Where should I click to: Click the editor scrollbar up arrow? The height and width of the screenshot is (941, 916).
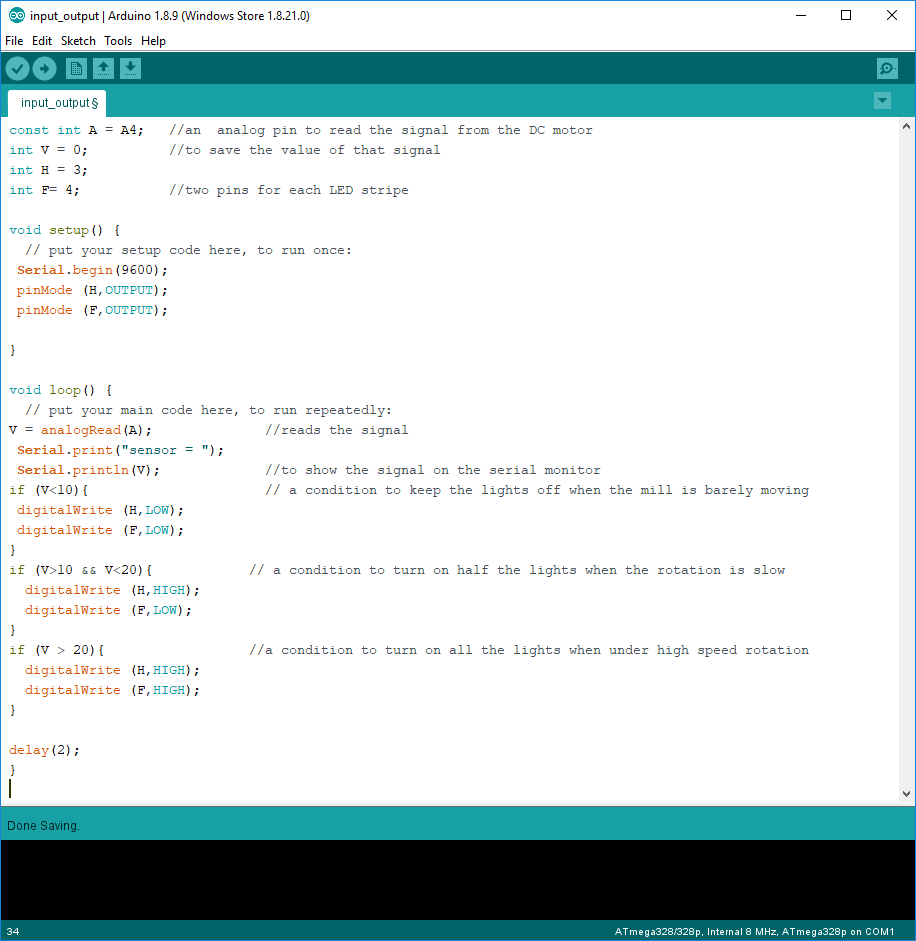click(x=906, y=126)
